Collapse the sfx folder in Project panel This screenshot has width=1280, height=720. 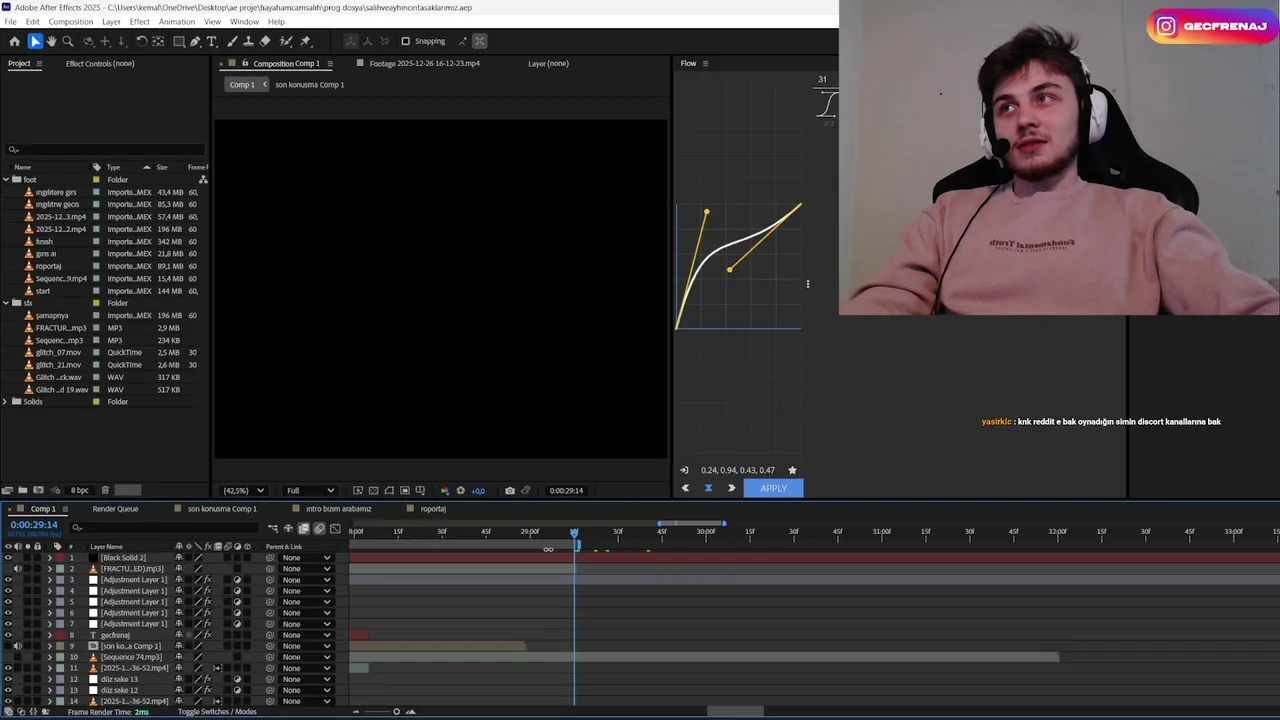click(5, 303)
